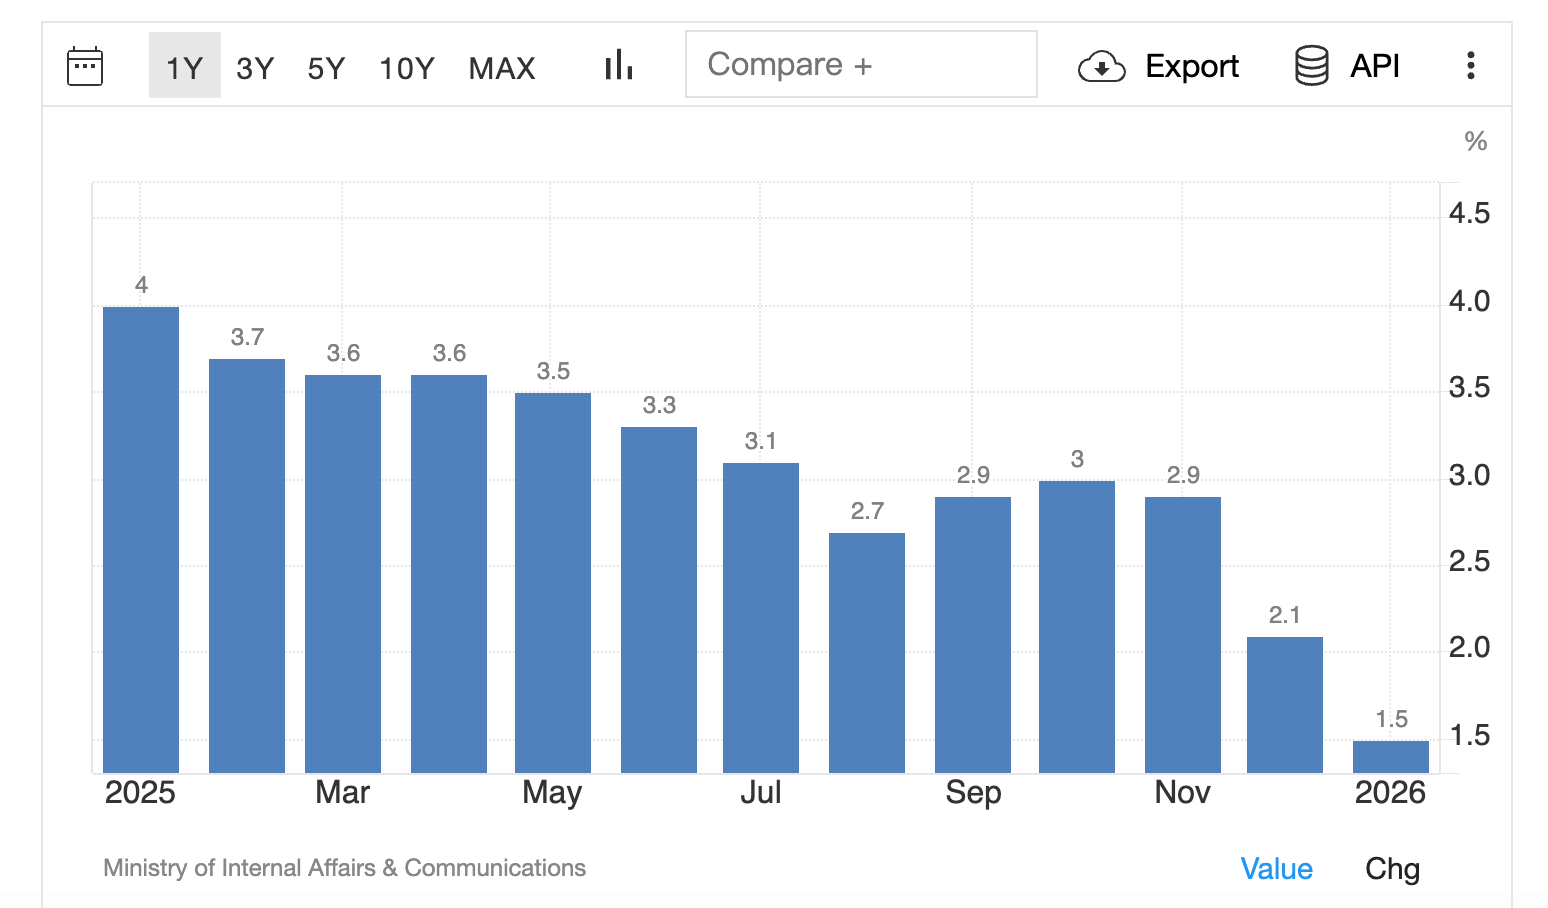Select the bar labeled 2.1
The height and width of the screenshot is (908, 1548).
[1285, 704]
